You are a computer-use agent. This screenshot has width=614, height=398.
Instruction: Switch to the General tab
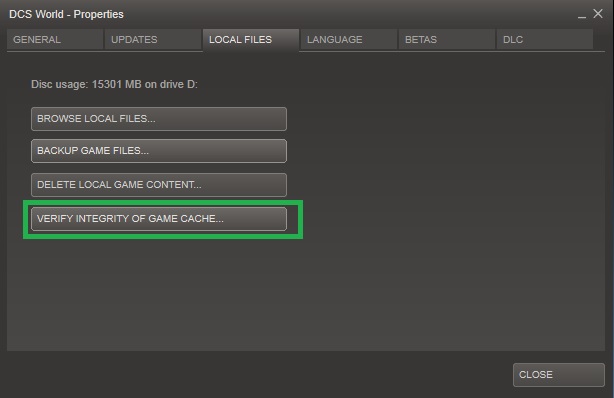[x=55, y=40]
